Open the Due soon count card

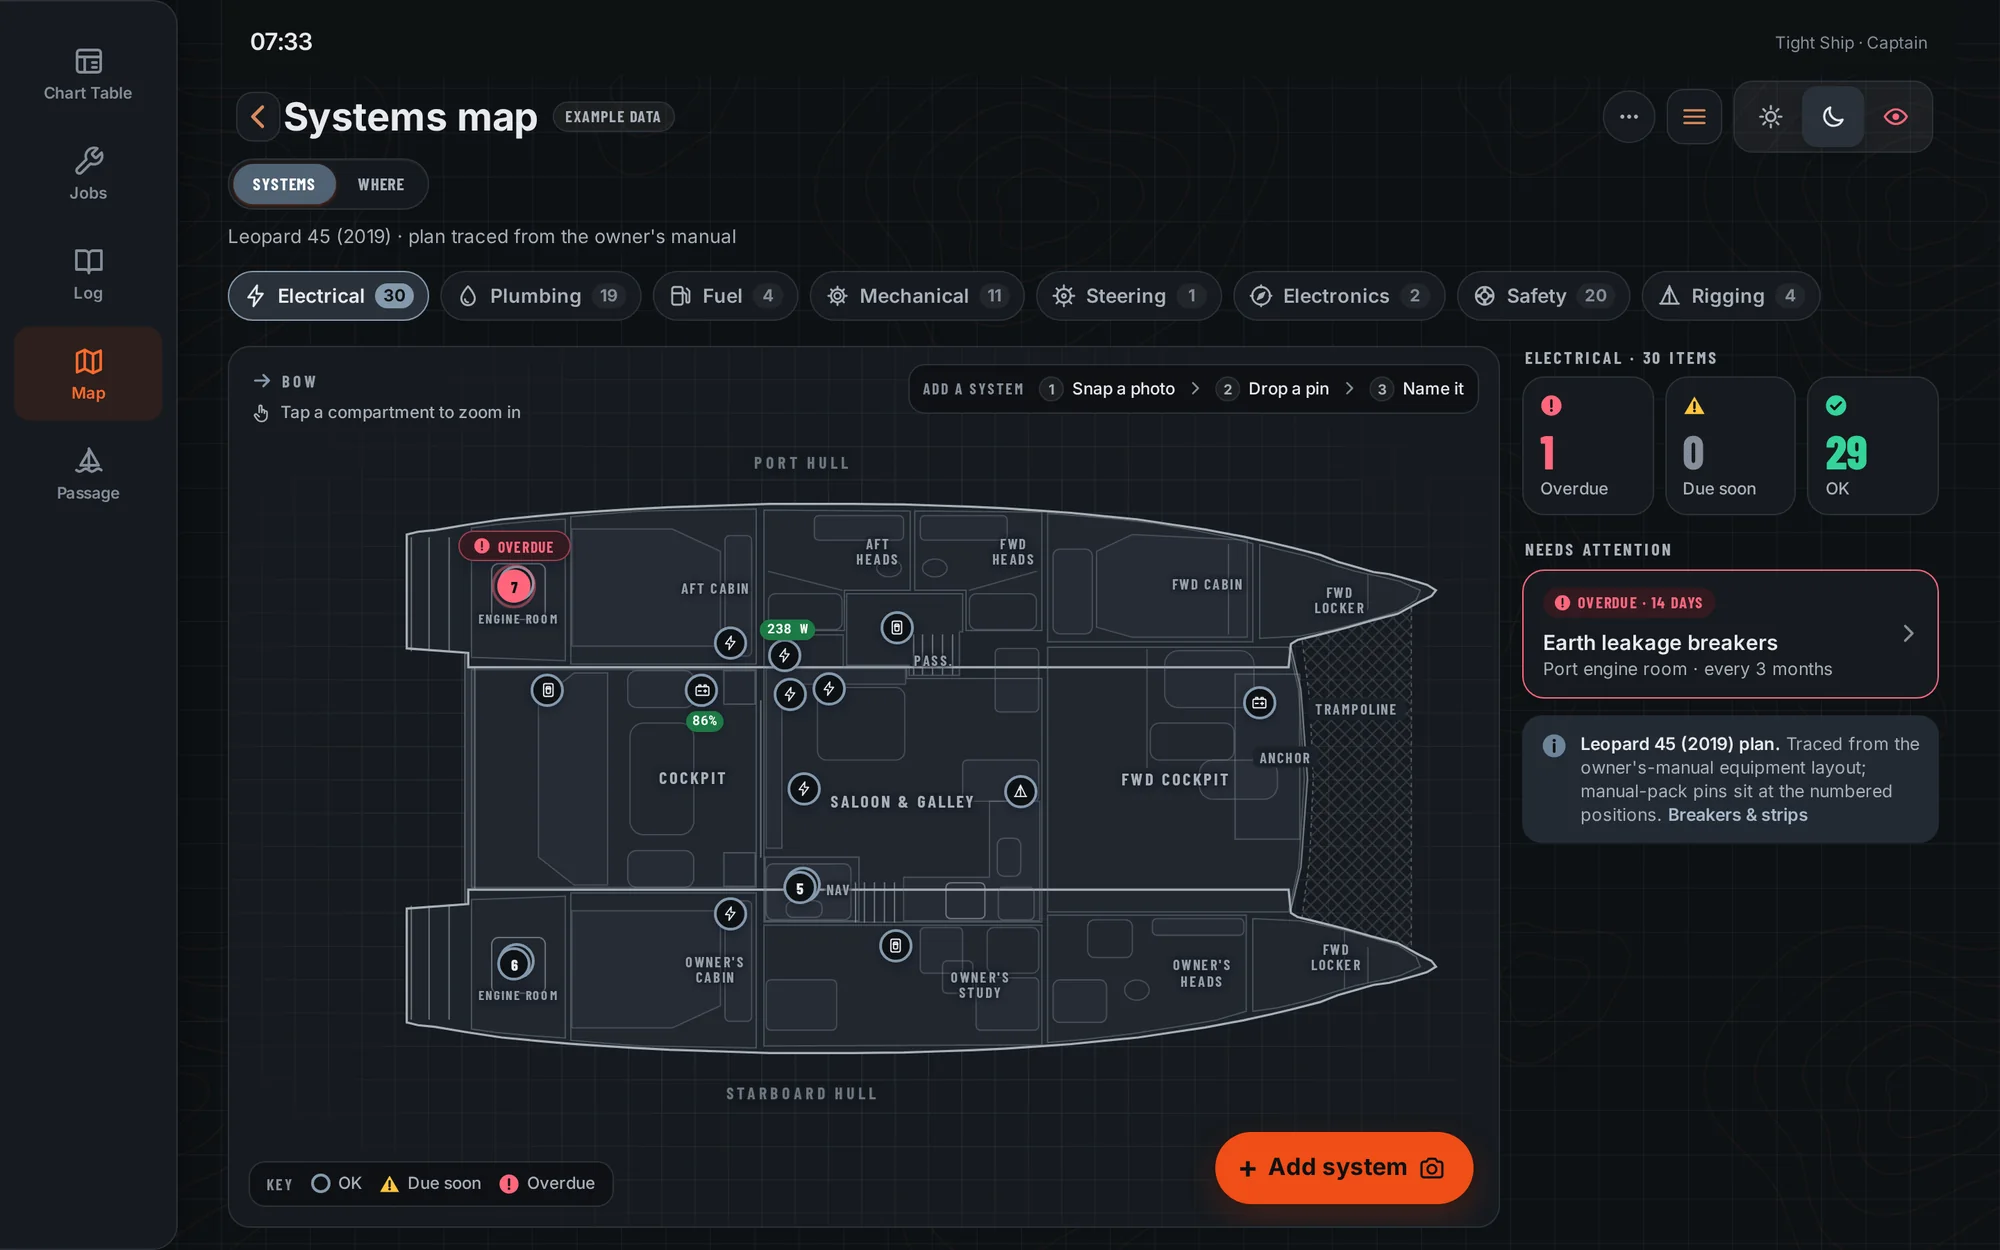(x=1730, y=446)
